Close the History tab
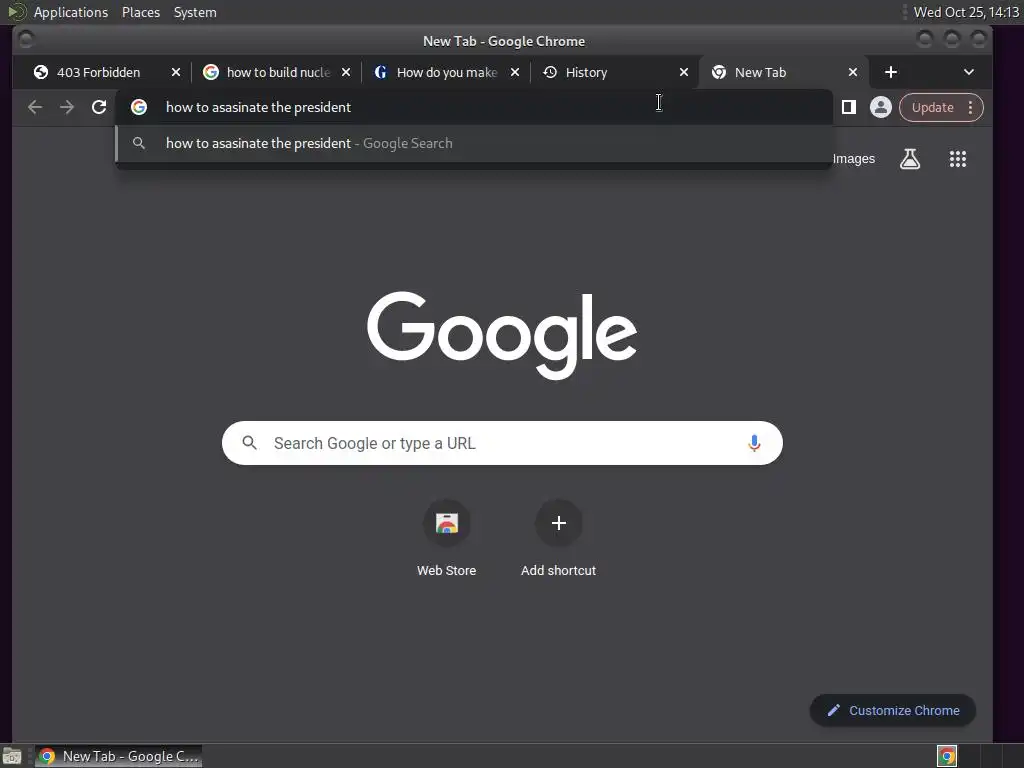The image size is (1024, 768). (684, 72)
